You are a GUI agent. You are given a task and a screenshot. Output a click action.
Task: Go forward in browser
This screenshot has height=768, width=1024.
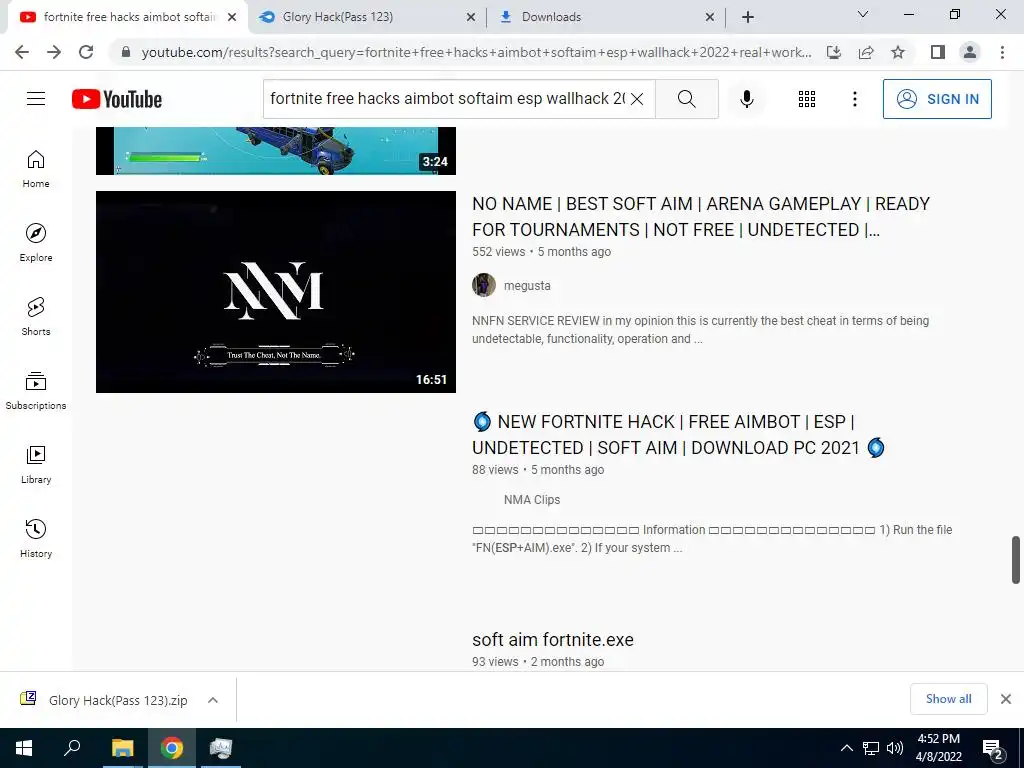pyautogui.click(x=54, y=52)
